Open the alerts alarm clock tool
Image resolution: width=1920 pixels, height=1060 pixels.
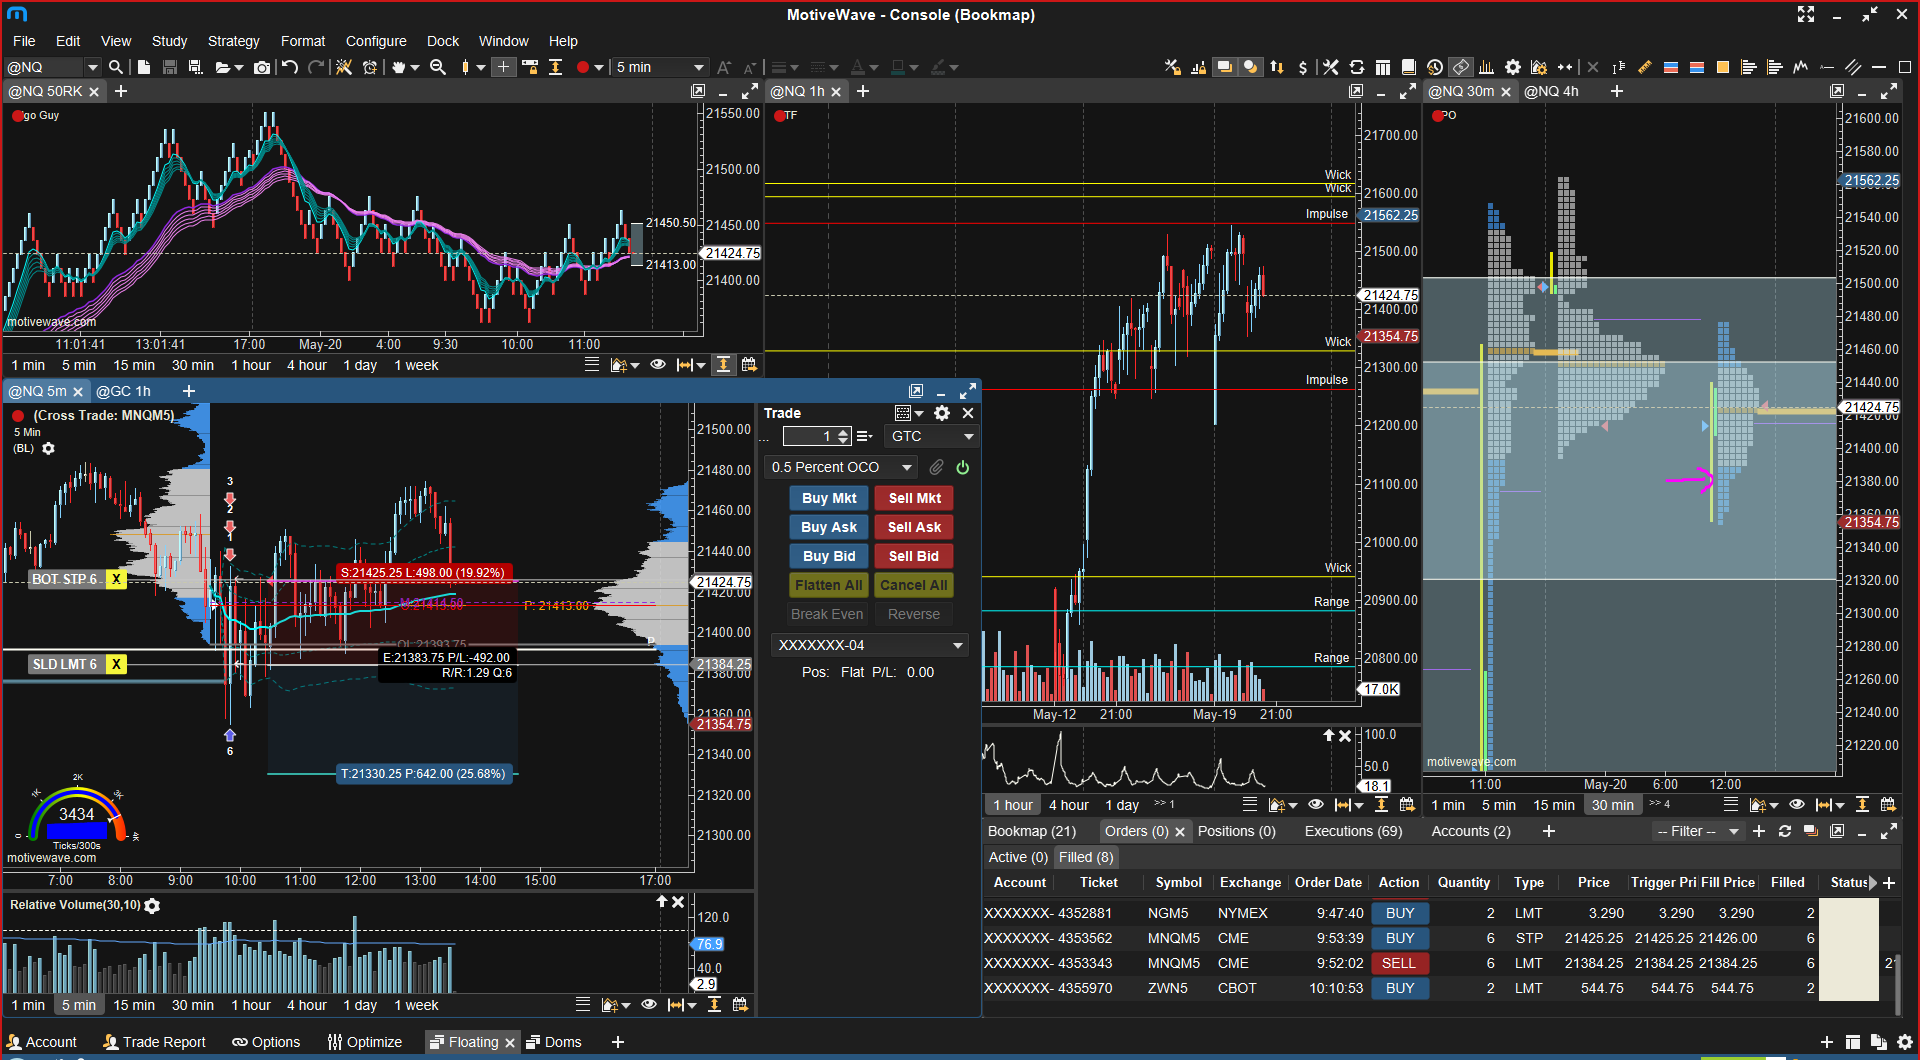coord(370,67)
